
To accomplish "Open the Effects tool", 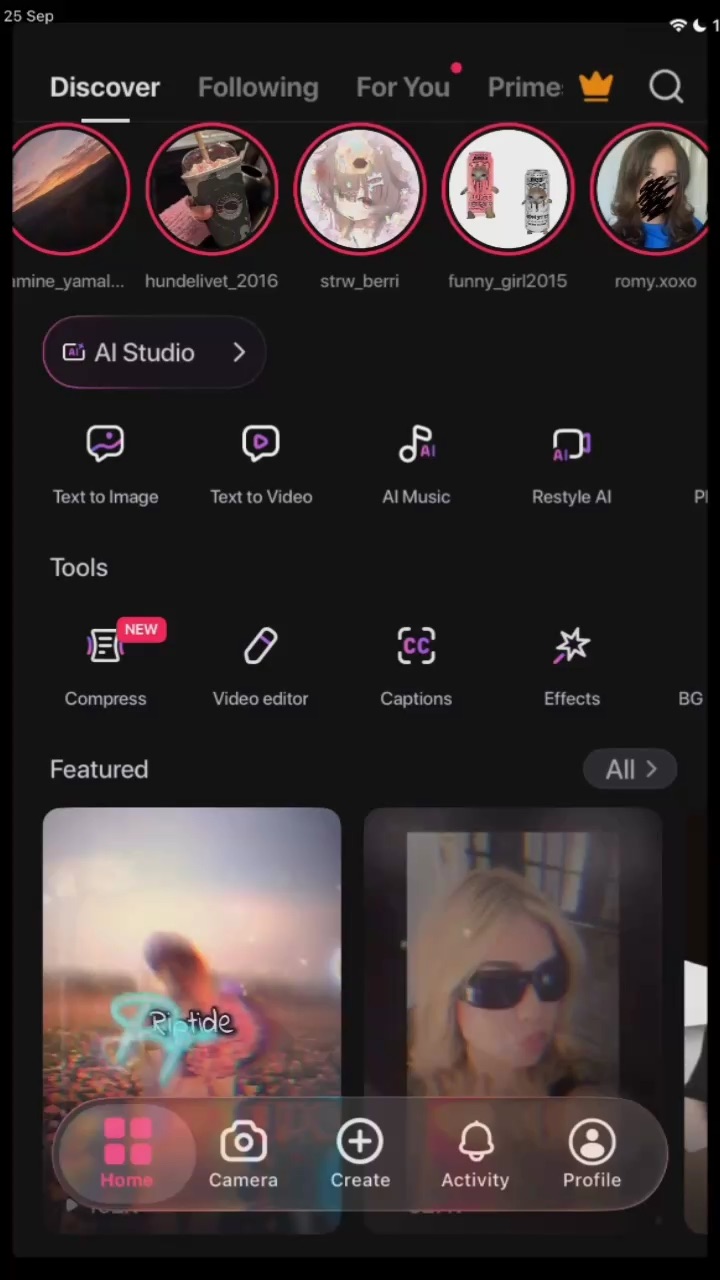I will 572,667.
